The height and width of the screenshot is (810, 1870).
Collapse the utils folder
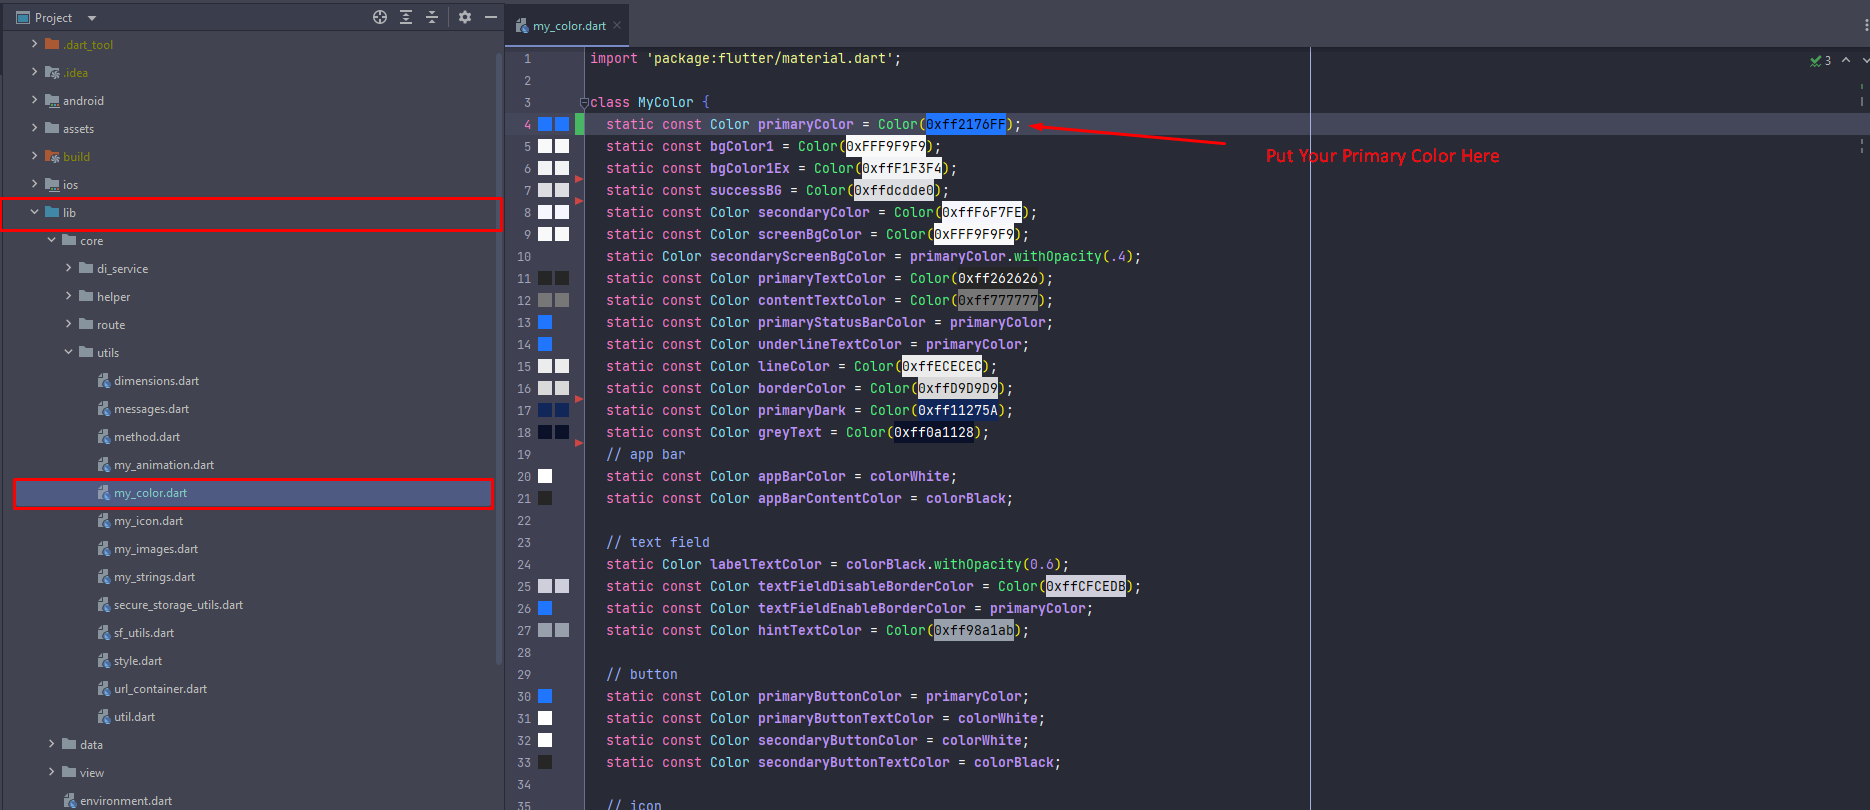pos(69,352)
